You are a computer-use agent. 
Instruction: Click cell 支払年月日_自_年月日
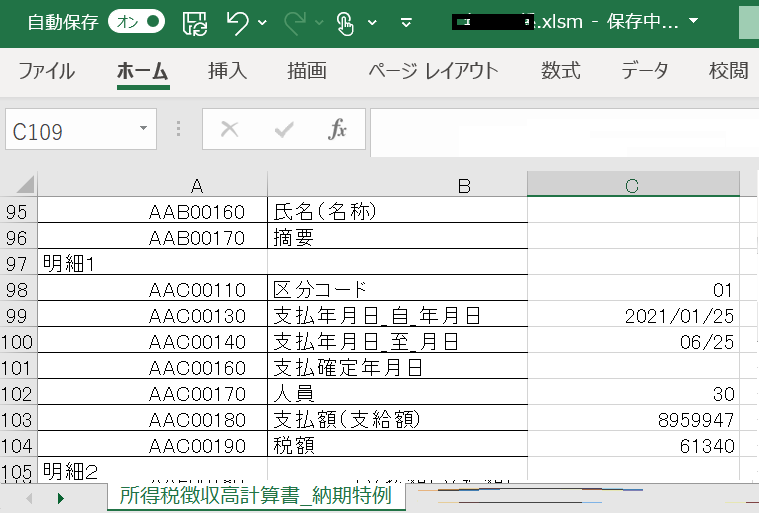point(397,314)
